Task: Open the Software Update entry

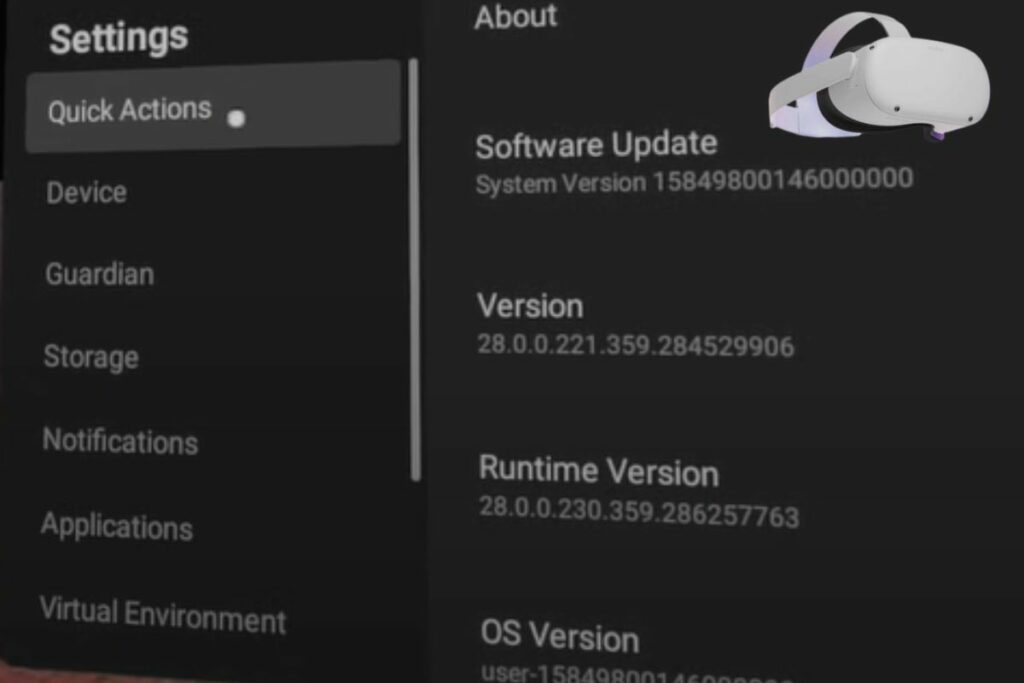Action: (596, 144)
